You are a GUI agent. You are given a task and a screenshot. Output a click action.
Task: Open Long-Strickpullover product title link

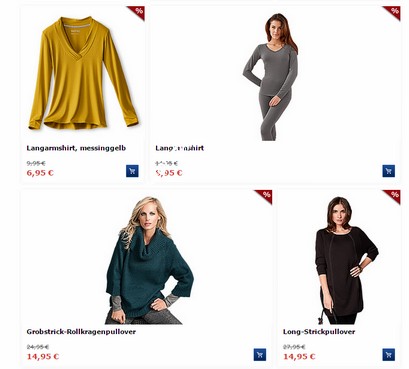(x=319, y=332)
